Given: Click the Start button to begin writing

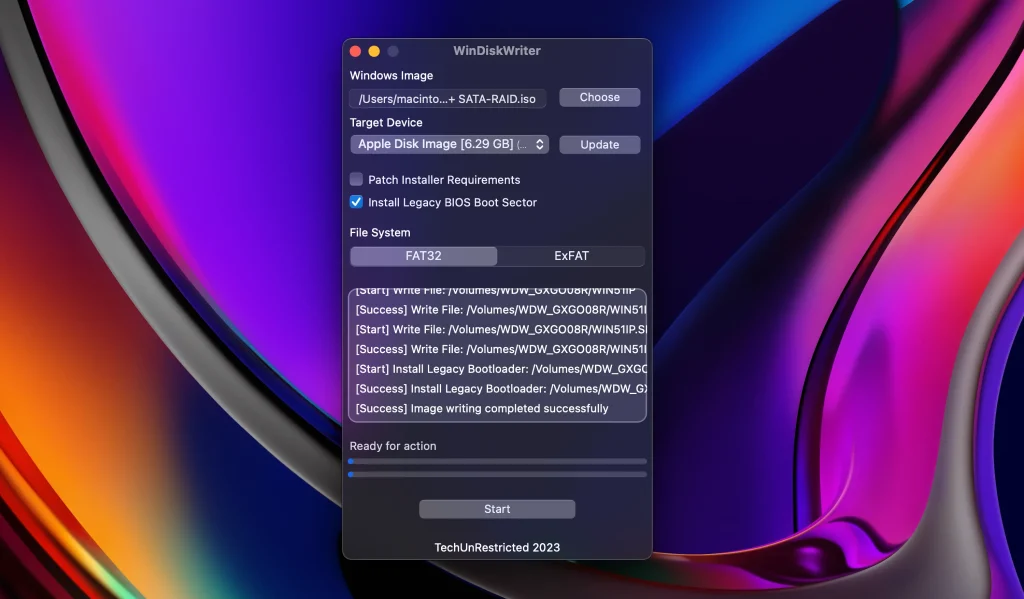Looking at the screenshot, I should tap(496, 508).
